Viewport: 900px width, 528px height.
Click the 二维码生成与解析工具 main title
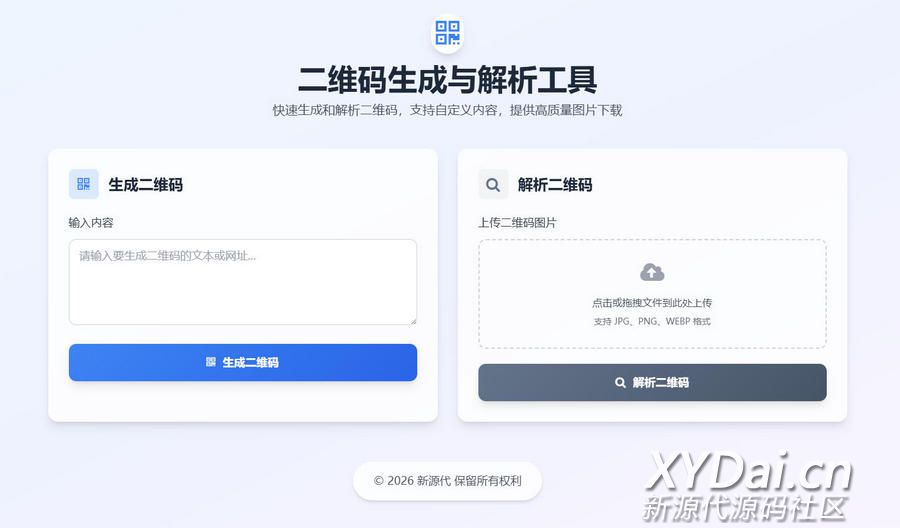[447, 80]
